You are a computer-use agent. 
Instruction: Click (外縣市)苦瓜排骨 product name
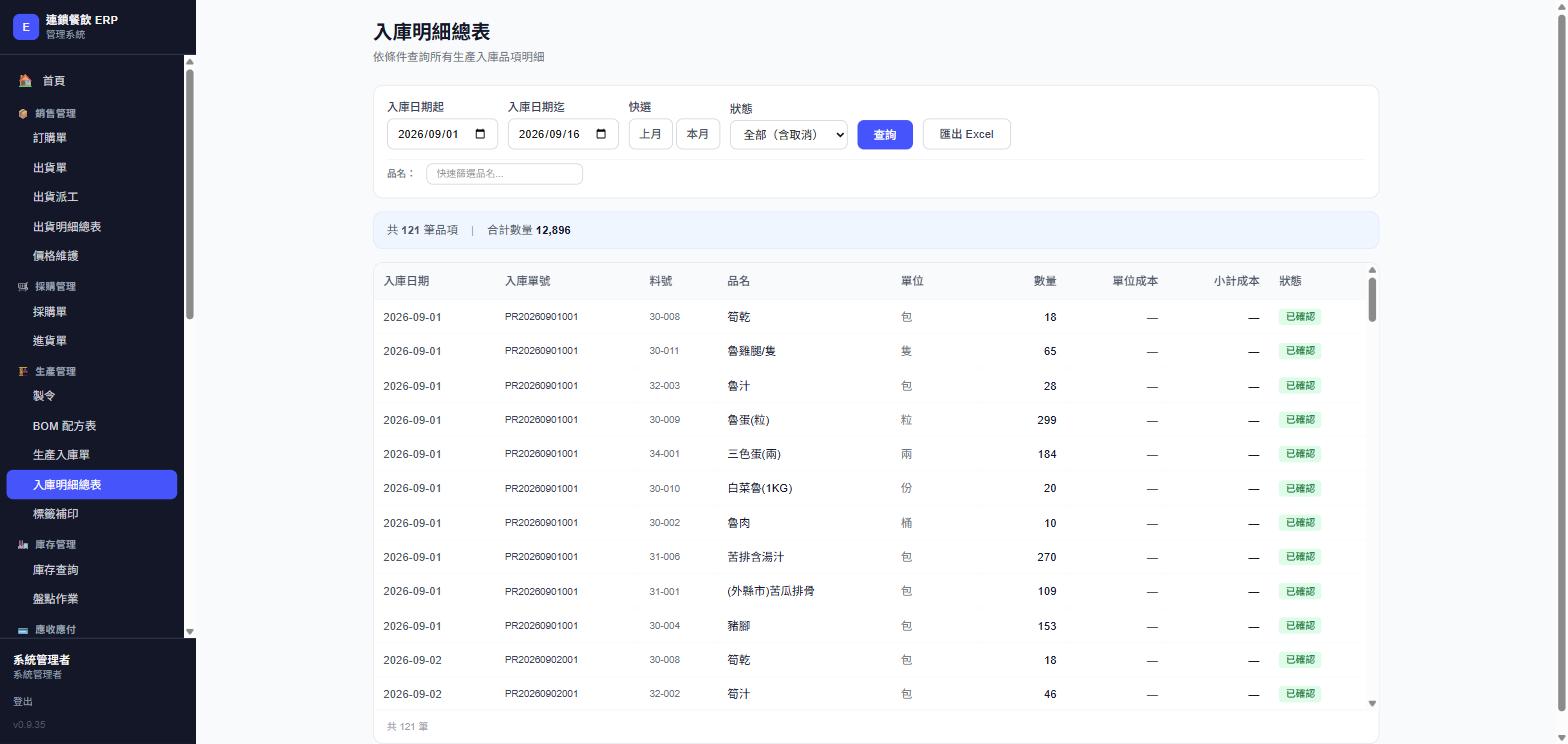point(770,592)
